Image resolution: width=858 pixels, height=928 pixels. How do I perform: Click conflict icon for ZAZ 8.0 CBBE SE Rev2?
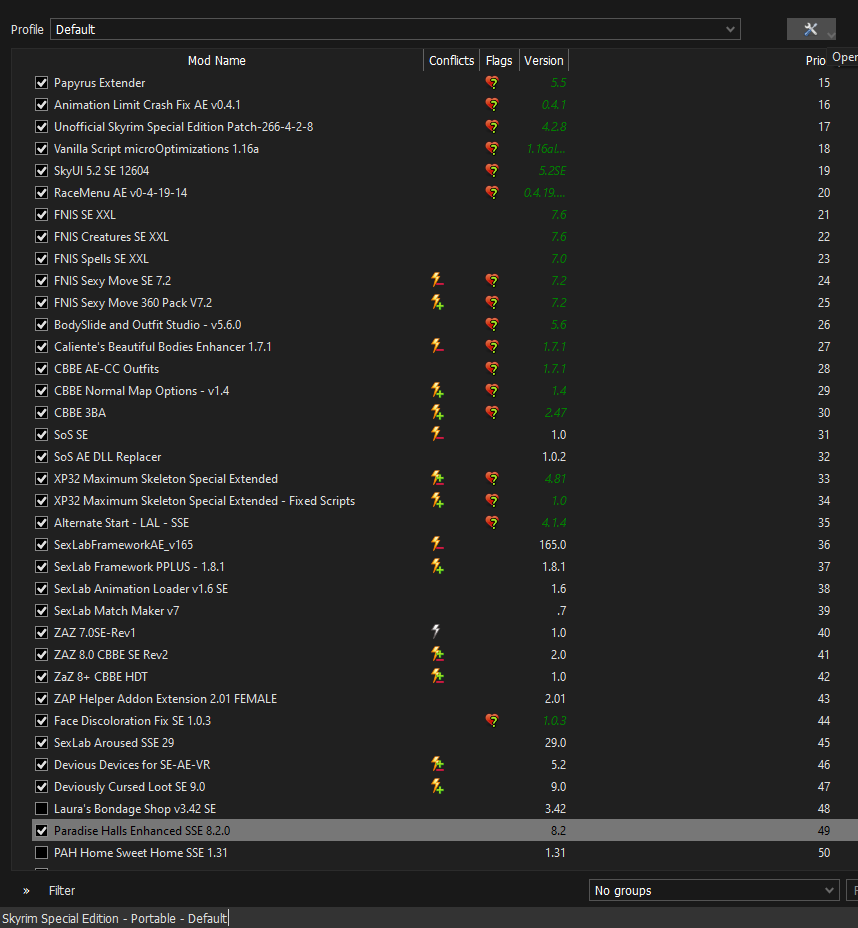click(x=437, y=654)
